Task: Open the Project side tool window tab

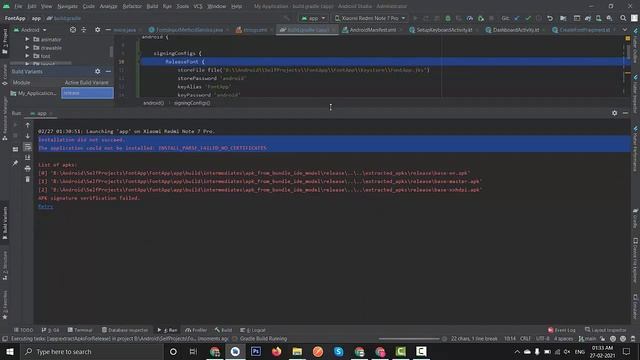Action: pos(5,41)
